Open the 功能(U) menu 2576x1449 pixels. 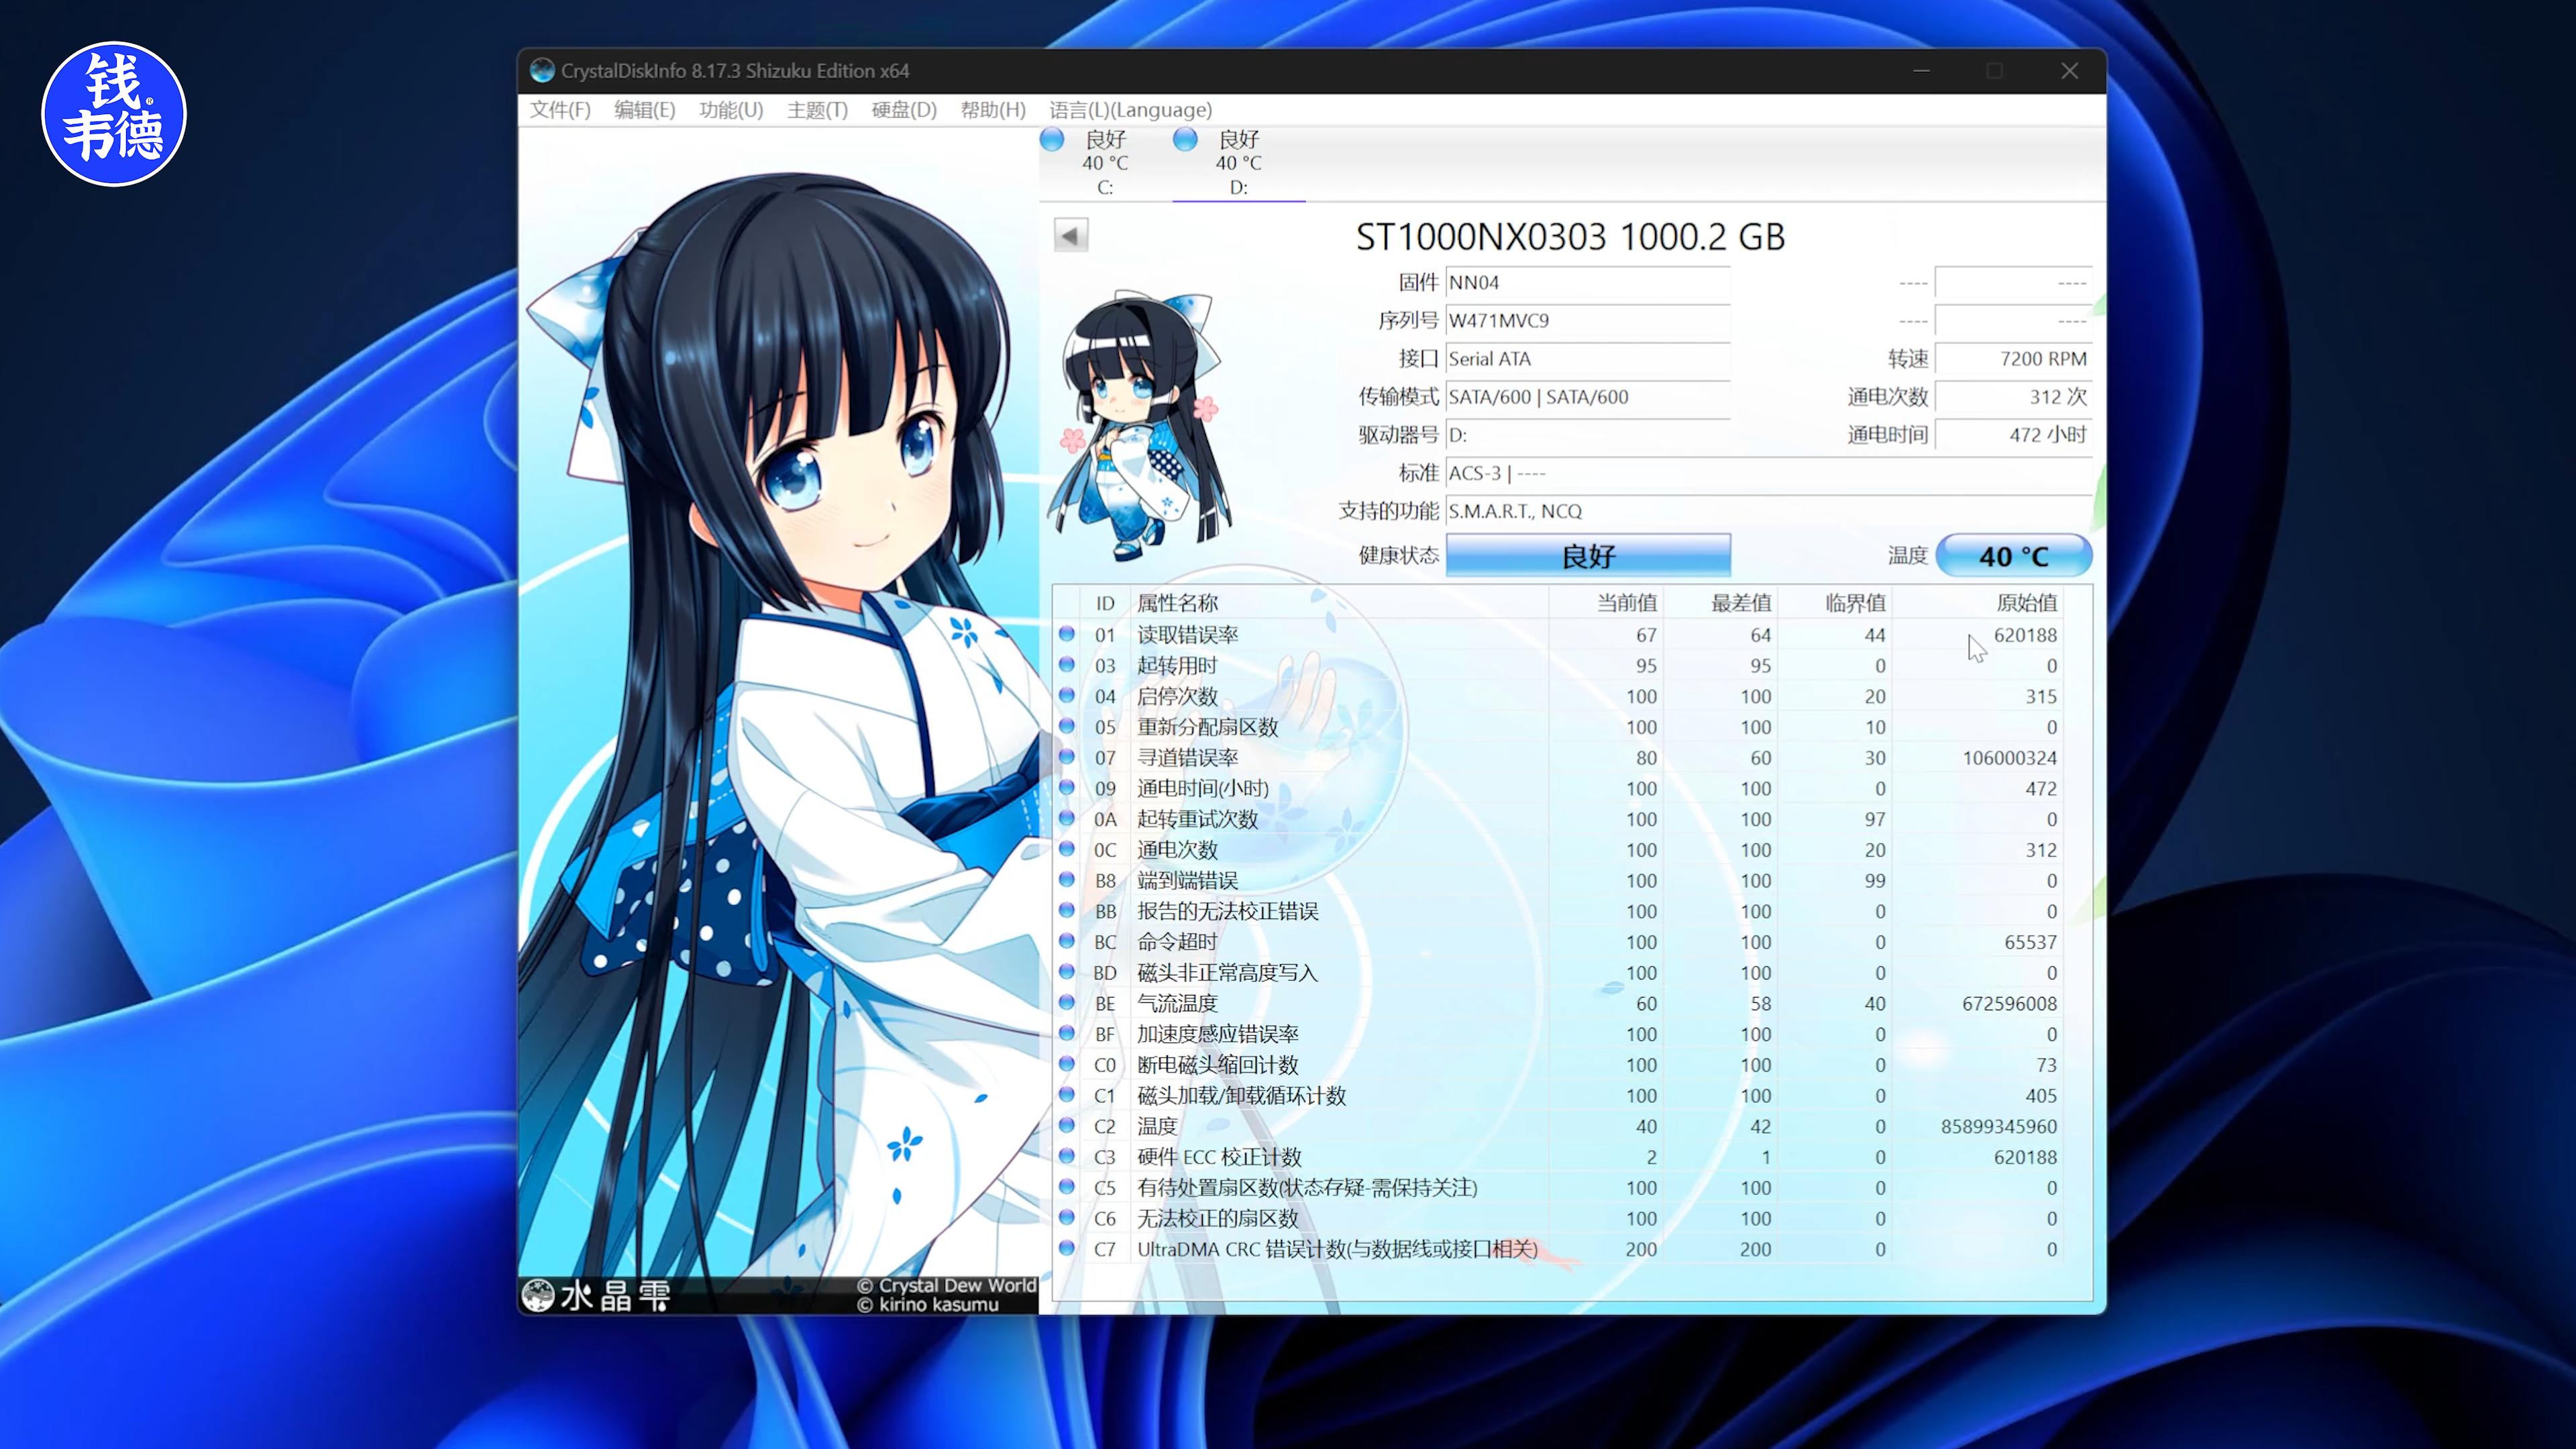click(x=730, y=110)
